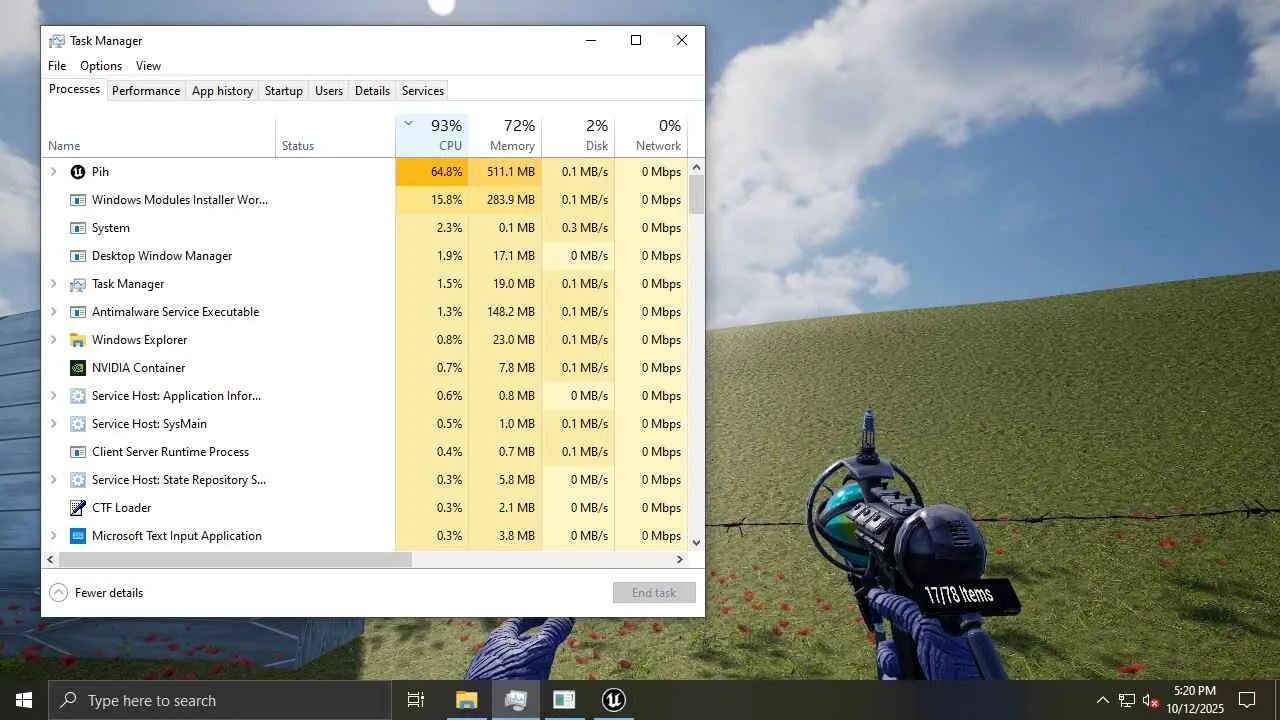This screenshot has height=720, width=1280.
Task: Select the Pih process Unreal icon
Action: 78,172
